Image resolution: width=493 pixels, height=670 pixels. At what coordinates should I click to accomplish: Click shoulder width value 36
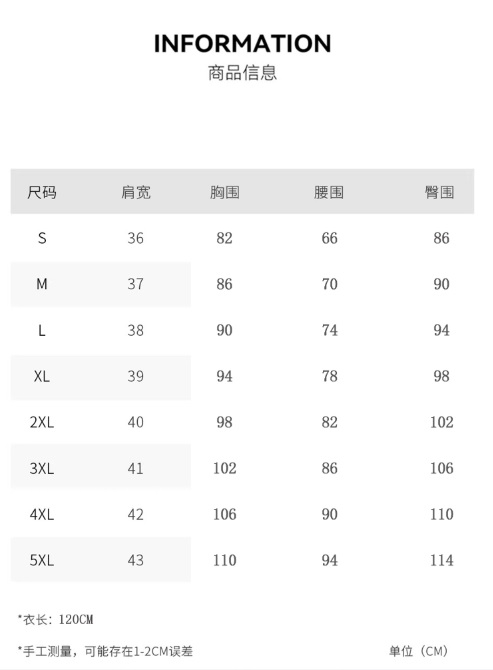(135, 238)
